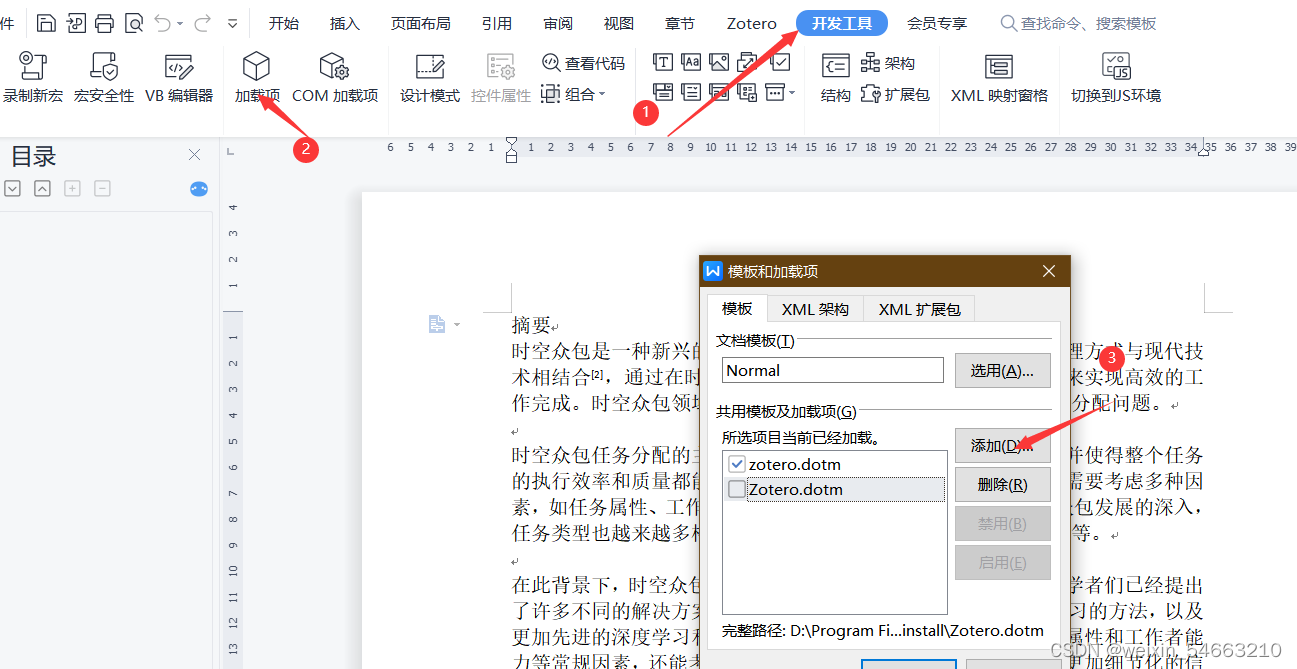This screenshot has width=1297, height=669.
Task: Switch to the 引用 ribbon tab
Action: click(x=497, y=23)
